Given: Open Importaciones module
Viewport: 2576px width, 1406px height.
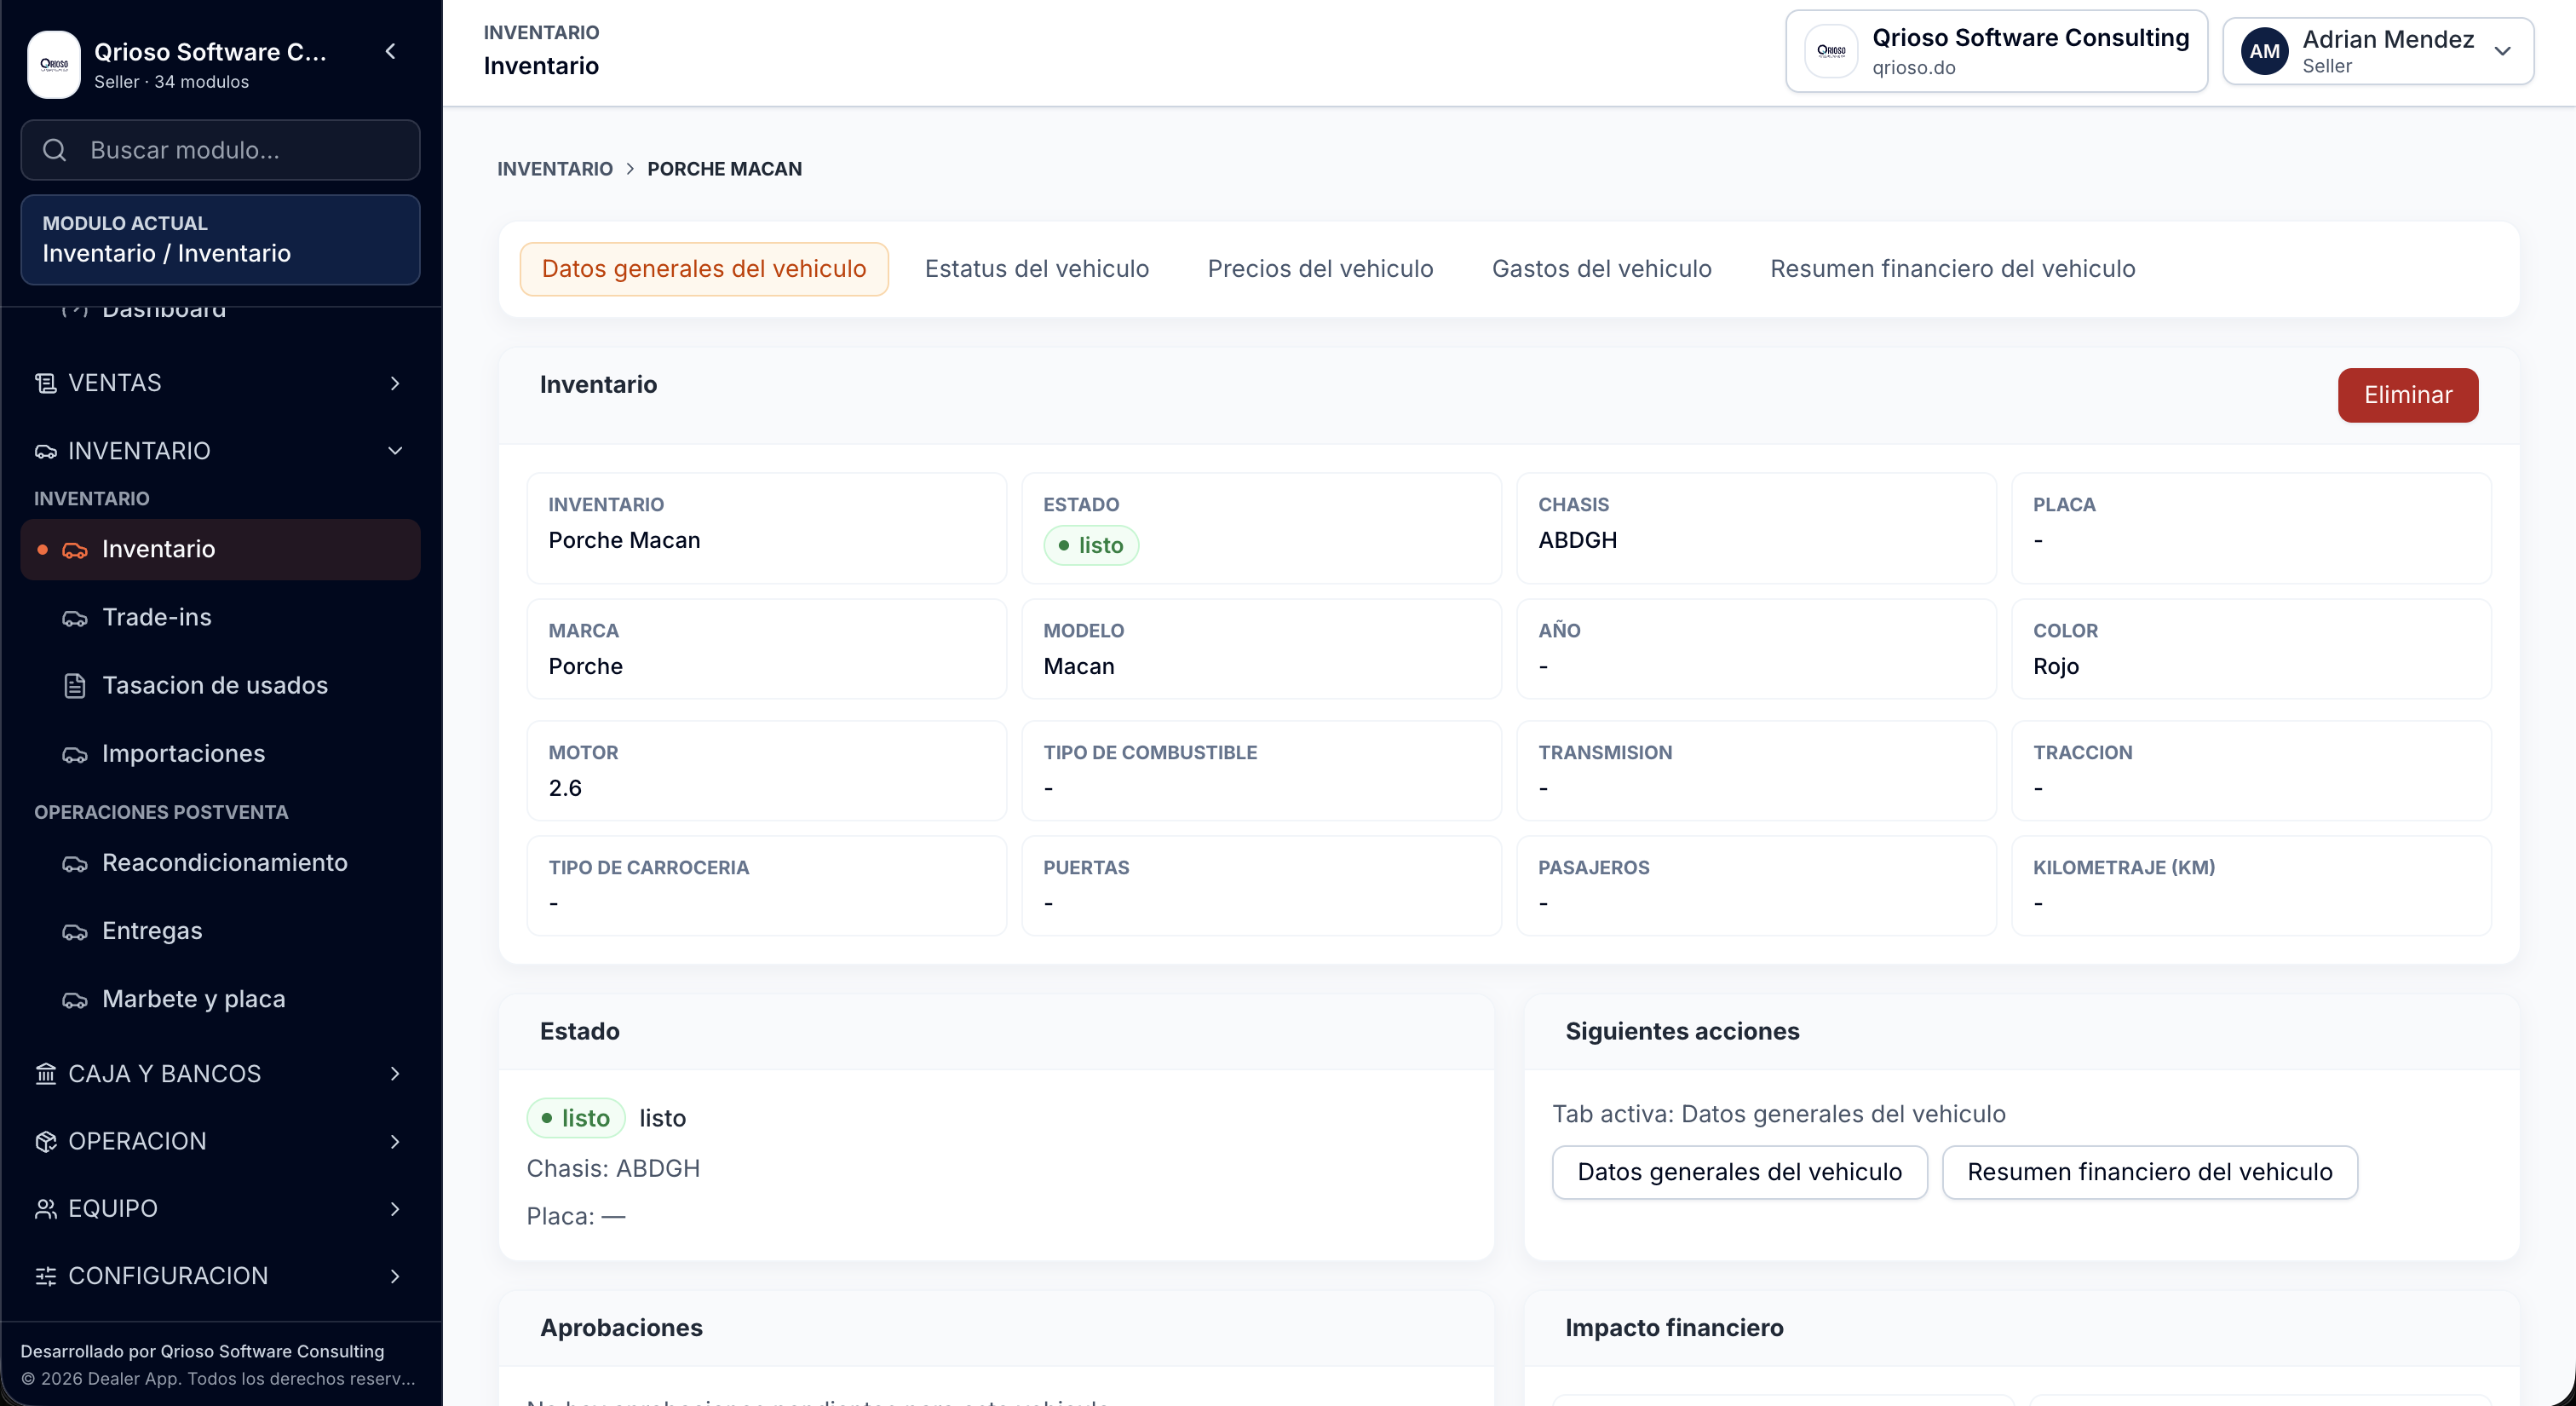Looking at the screenshot, I should tap(220, 753).
